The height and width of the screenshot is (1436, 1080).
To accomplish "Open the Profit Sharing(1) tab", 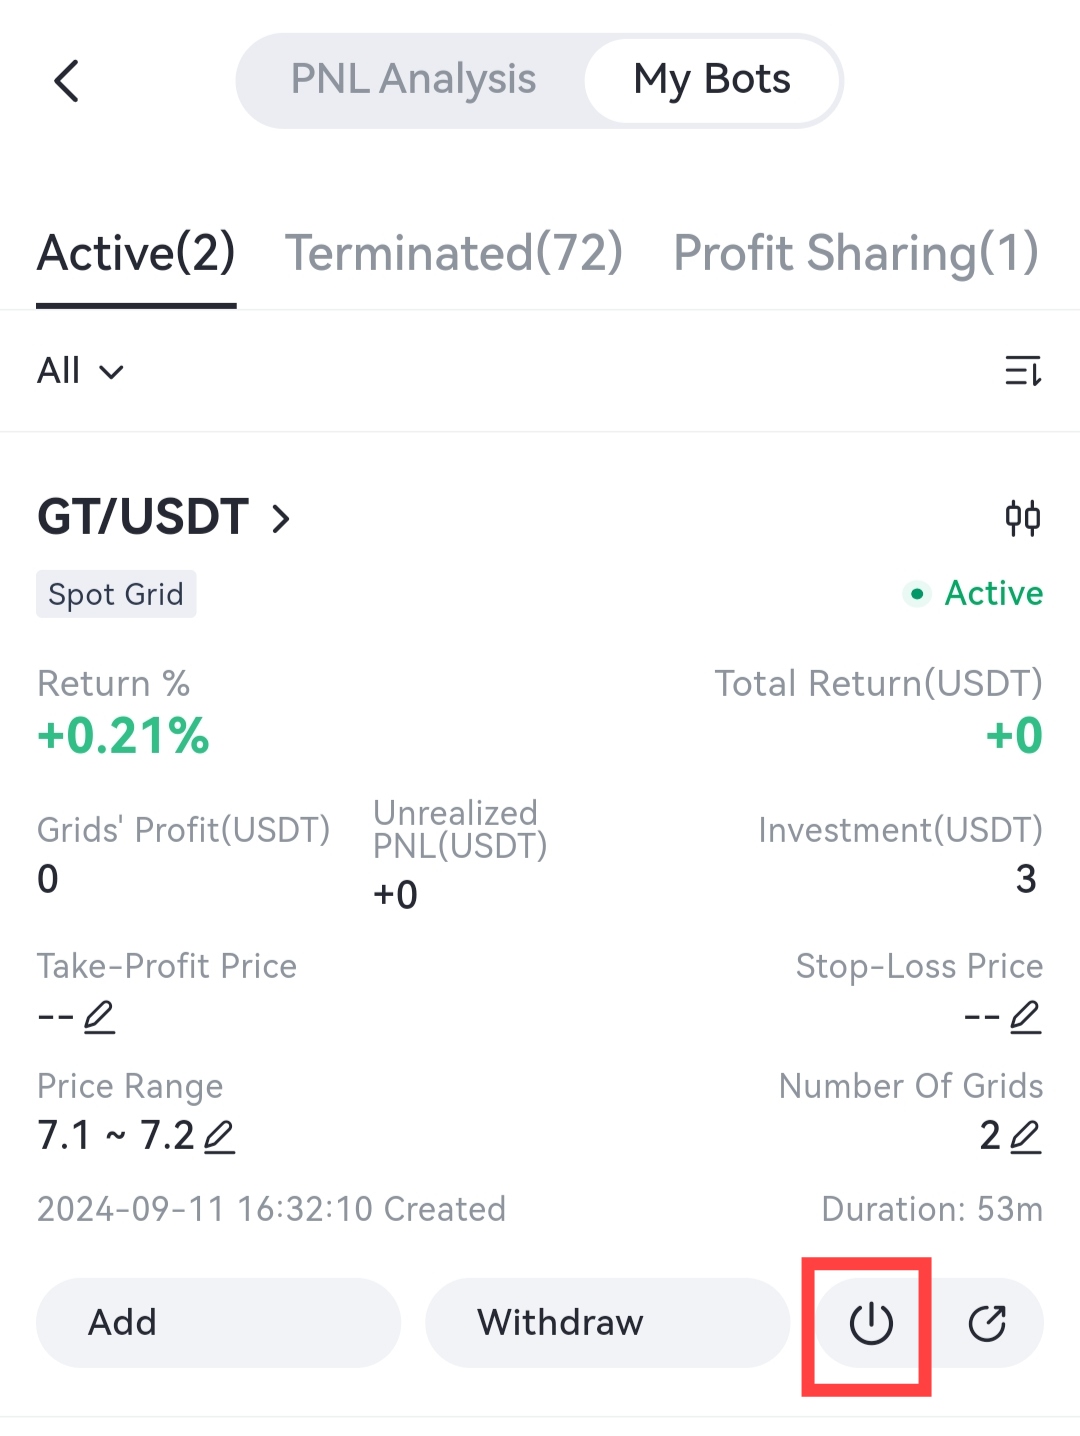I will [x=856, y=253].
